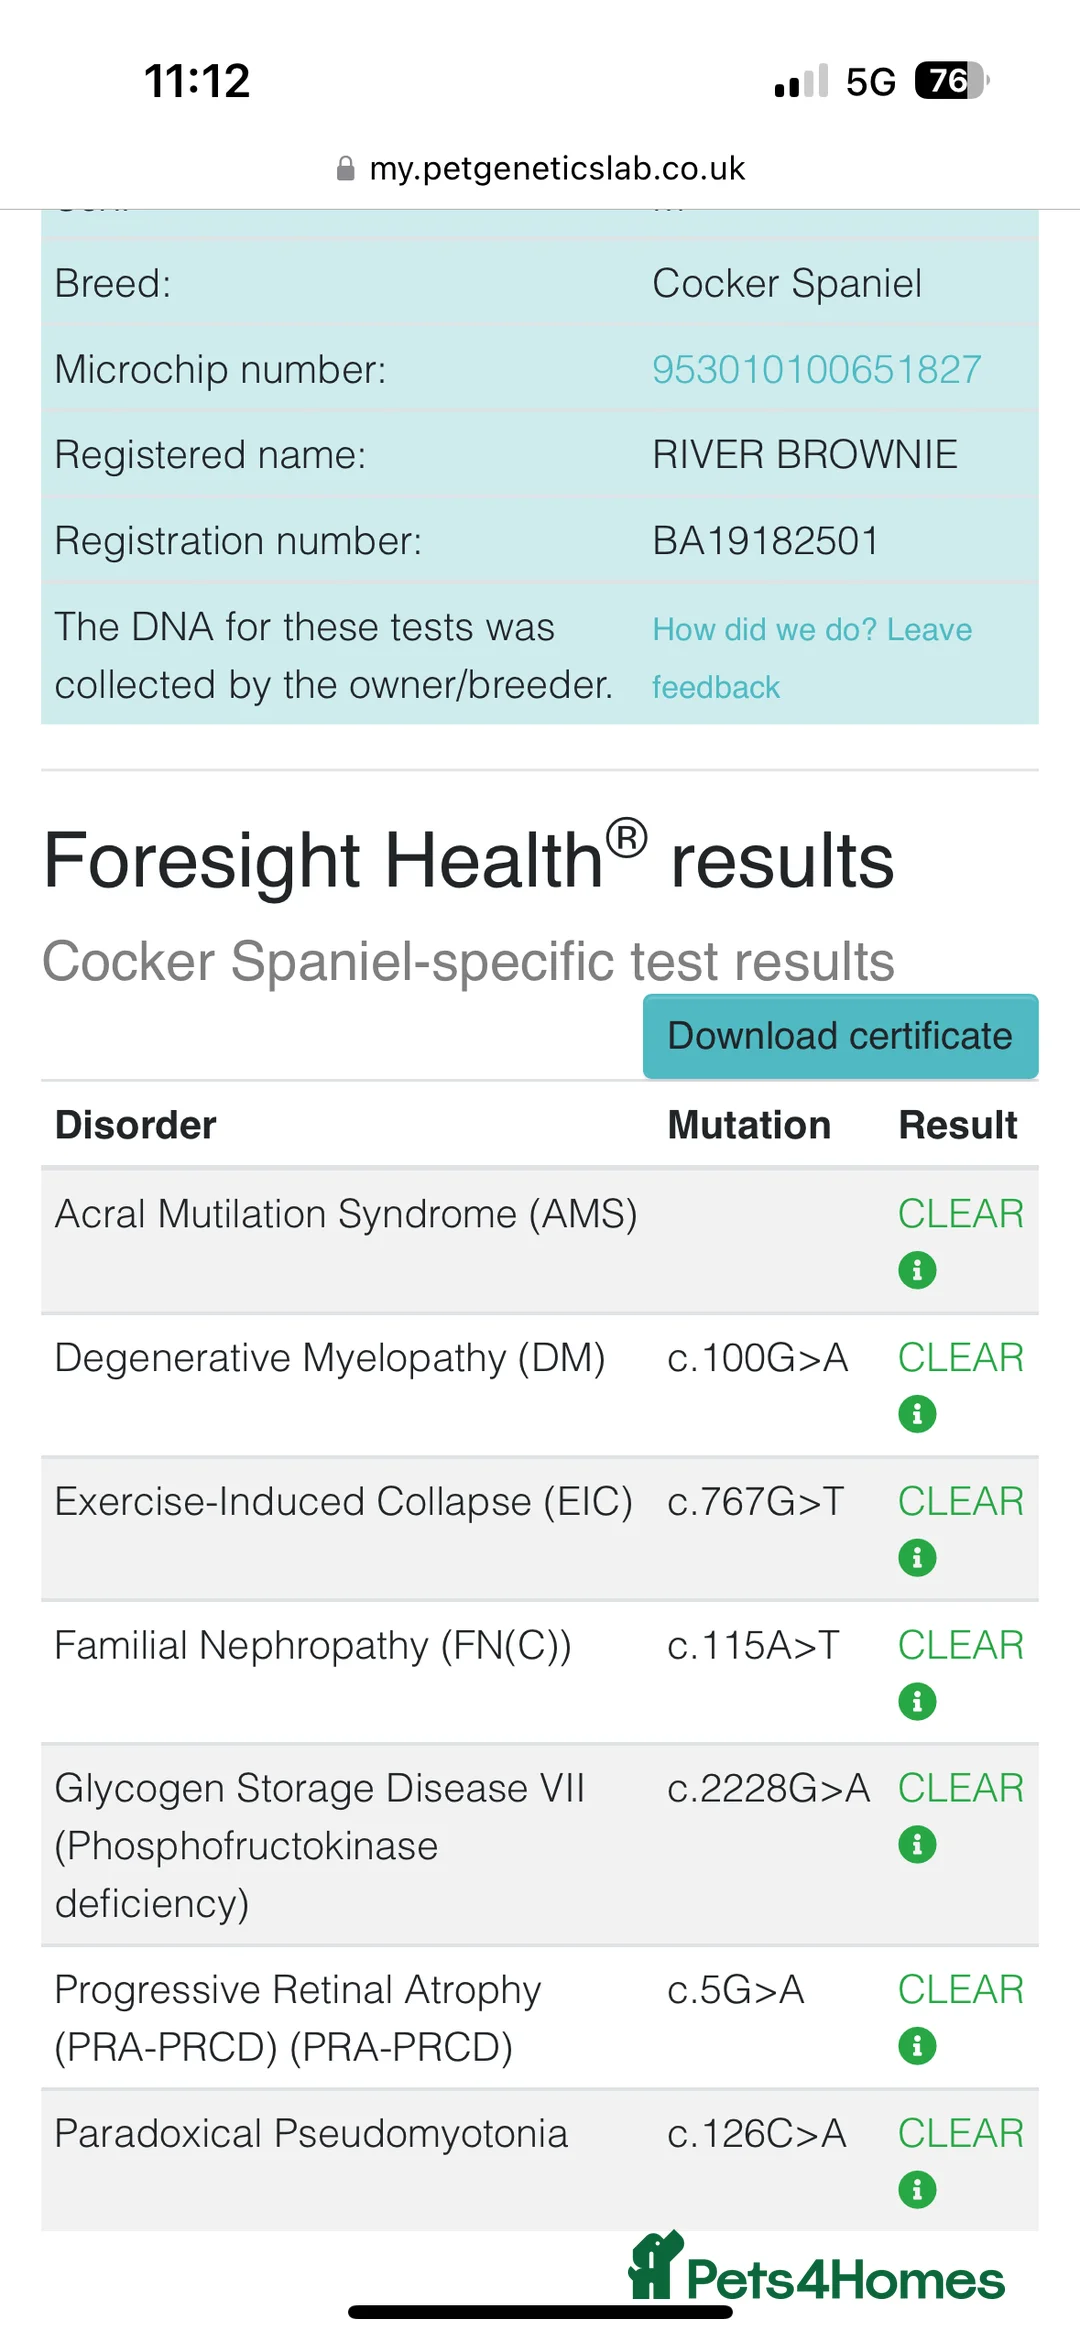This screenshot has height=2341, width=1080.
Task: Tap the padlock icon in address bar
Action: 346,168
